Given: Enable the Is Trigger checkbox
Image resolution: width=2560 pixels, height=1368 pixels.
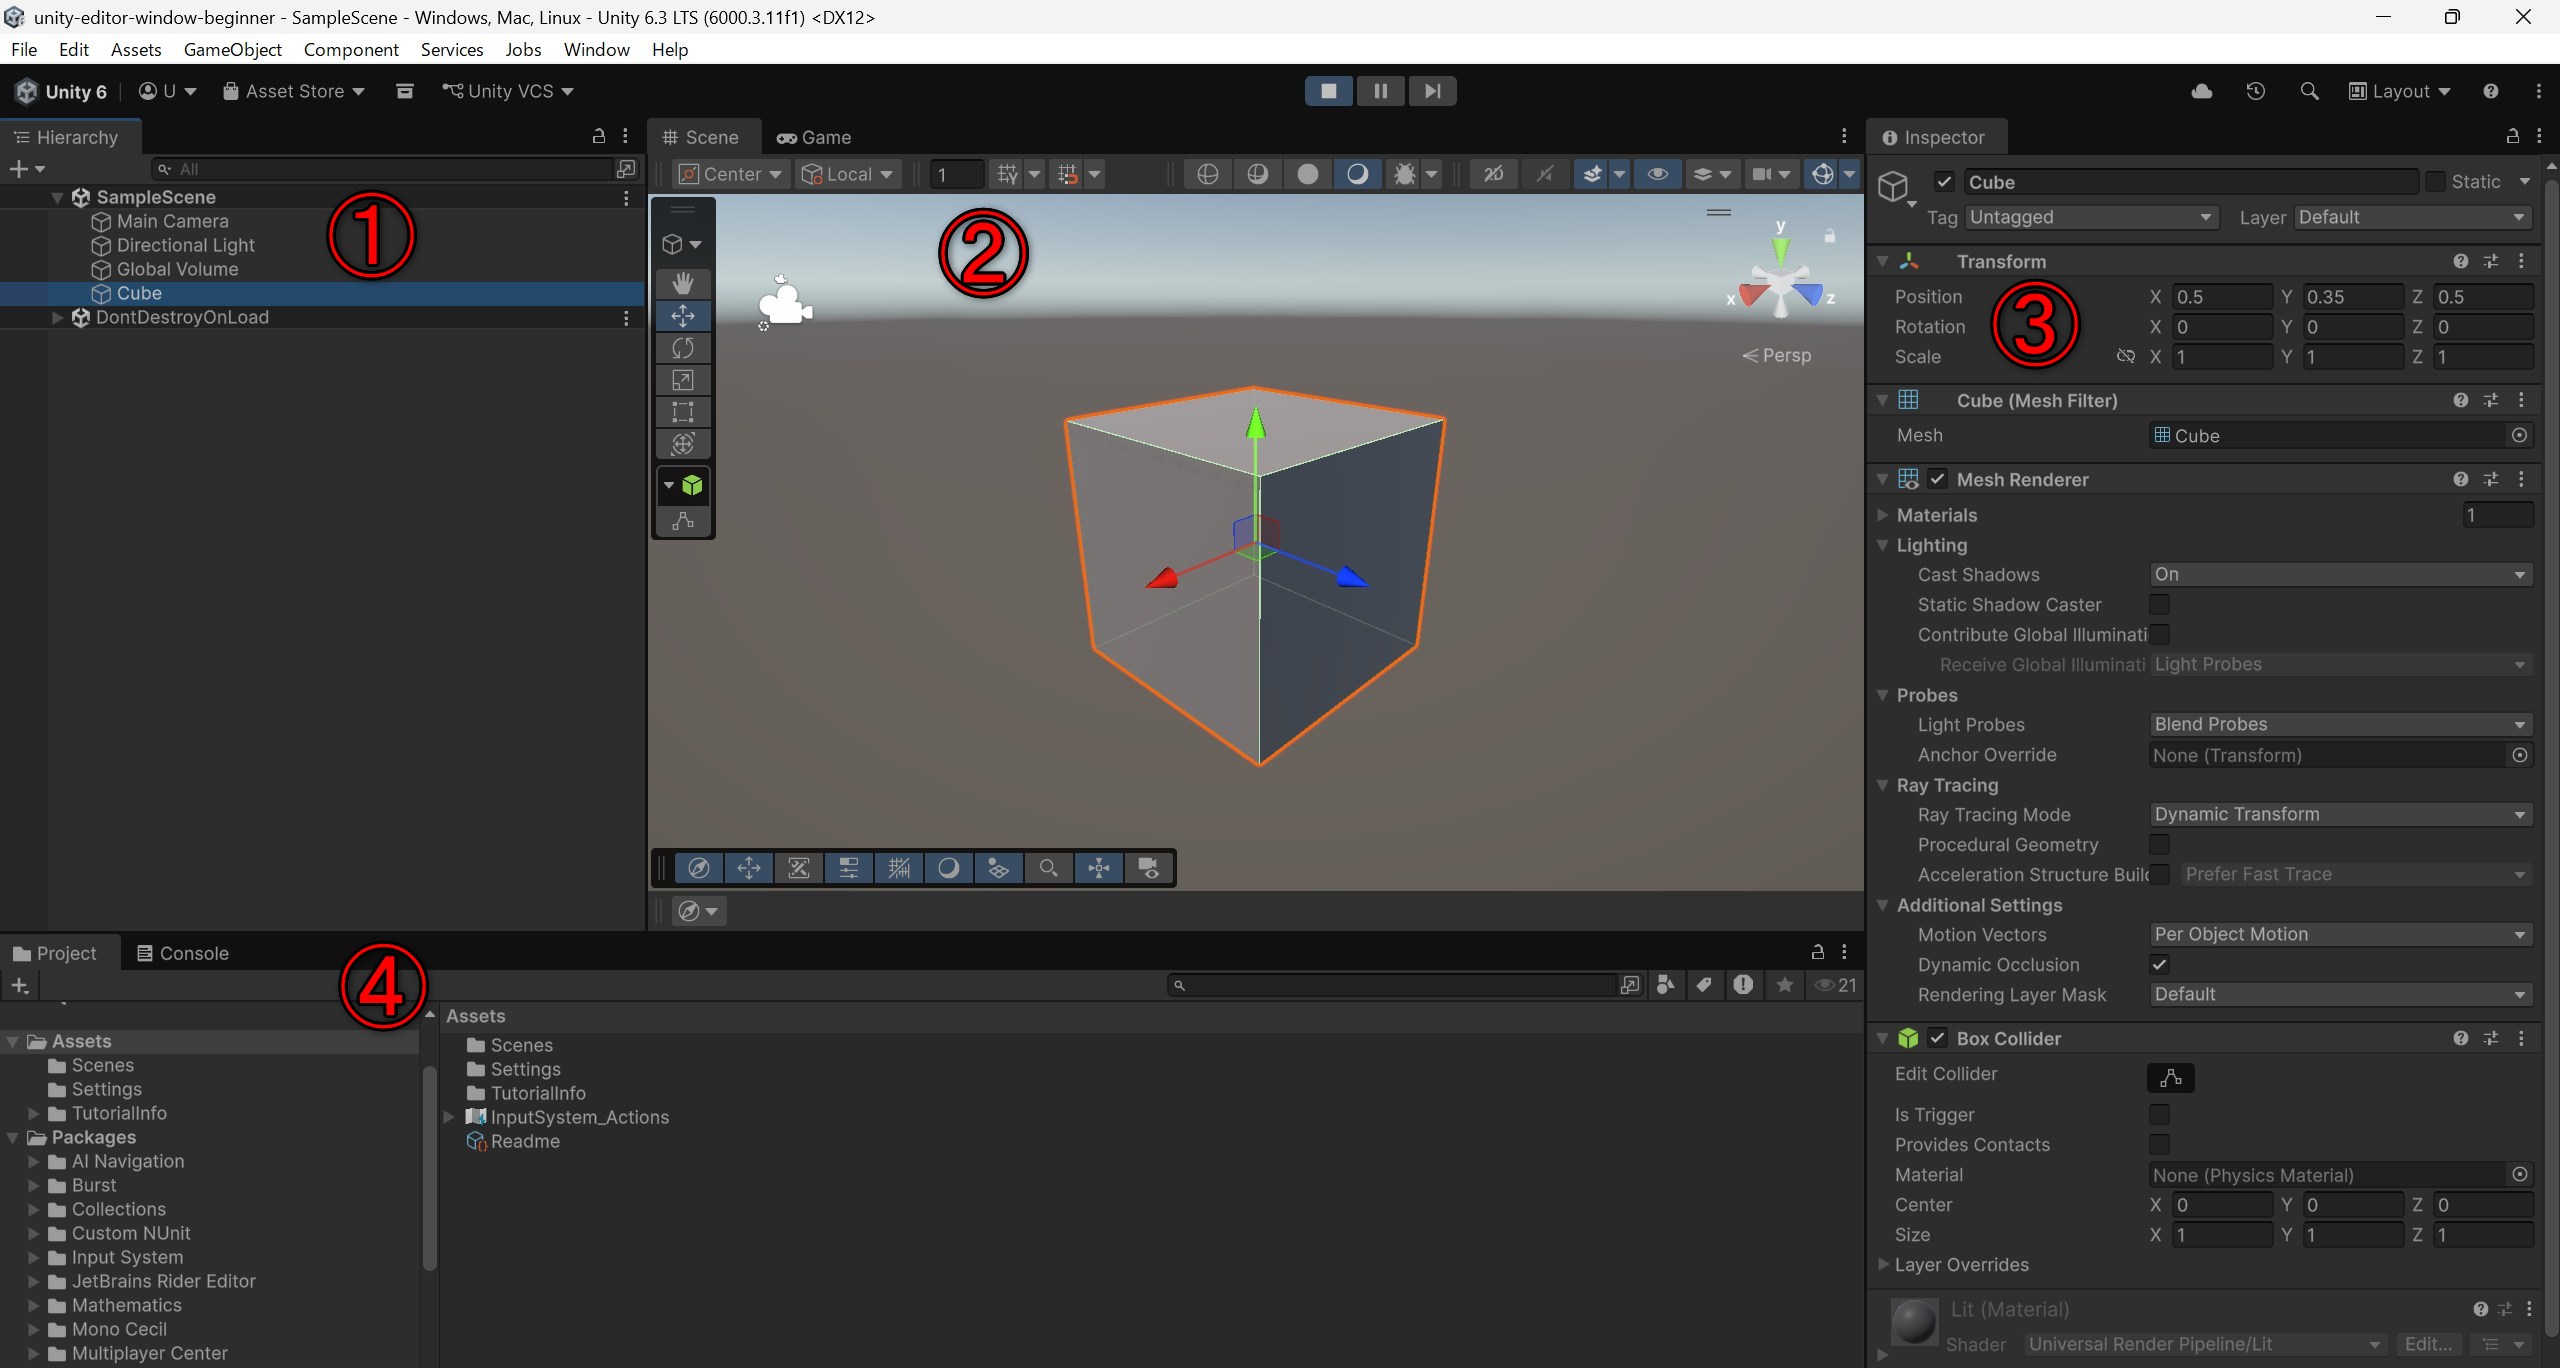Looking at the screenshot, I should pyautogui.click(x=2159, y=1114).
